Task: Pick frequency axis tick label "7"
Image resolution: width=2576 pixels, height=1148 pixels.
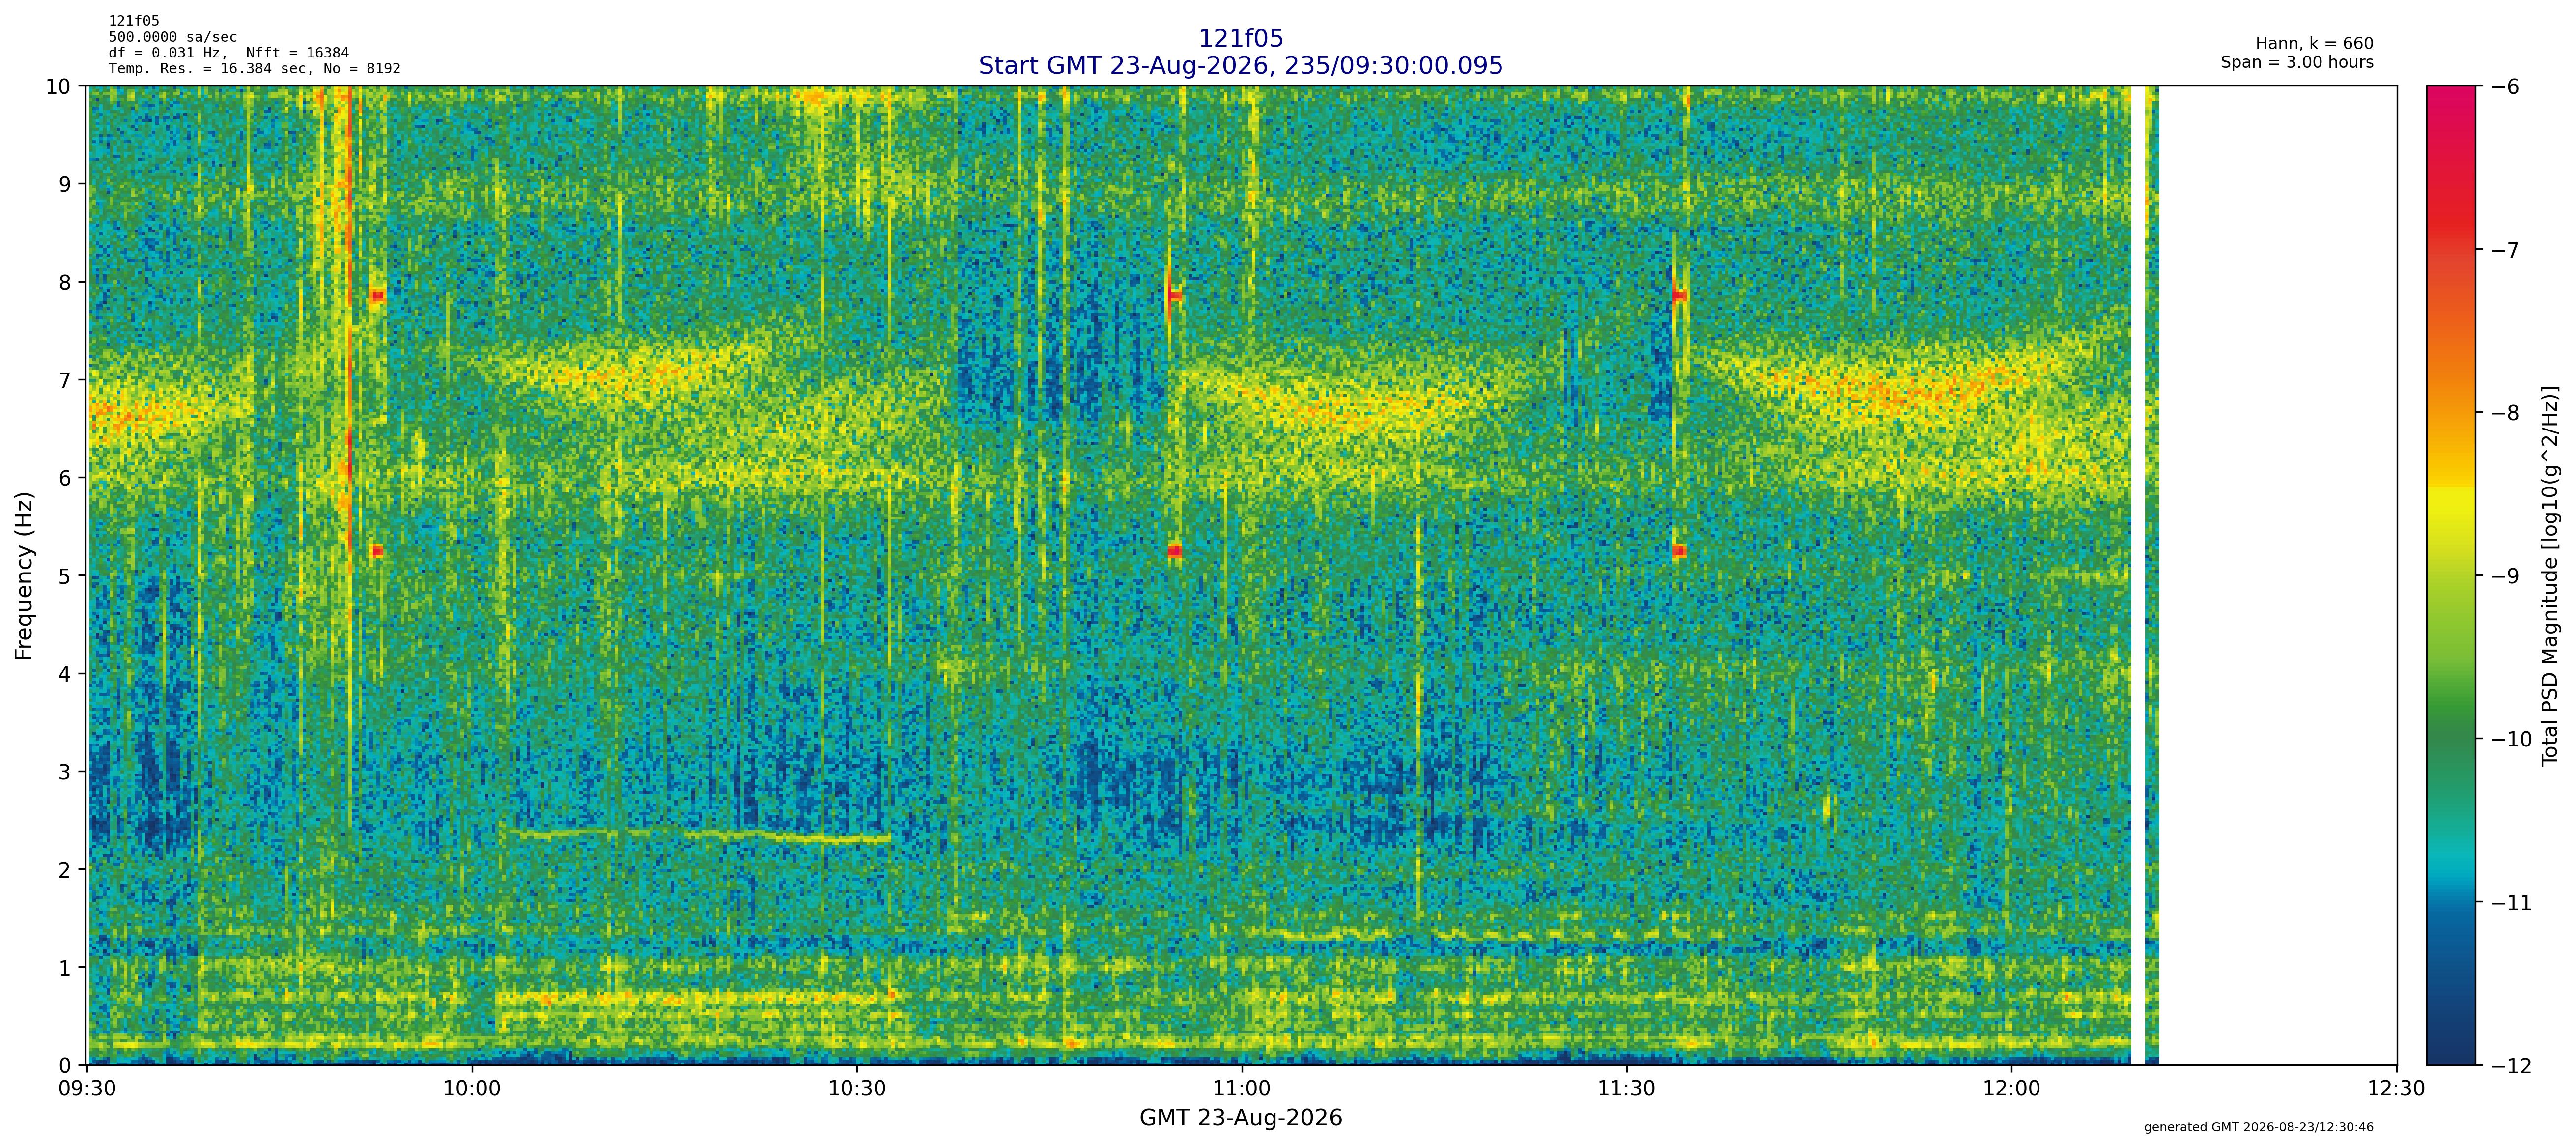Action: click(x=65, y=381)
